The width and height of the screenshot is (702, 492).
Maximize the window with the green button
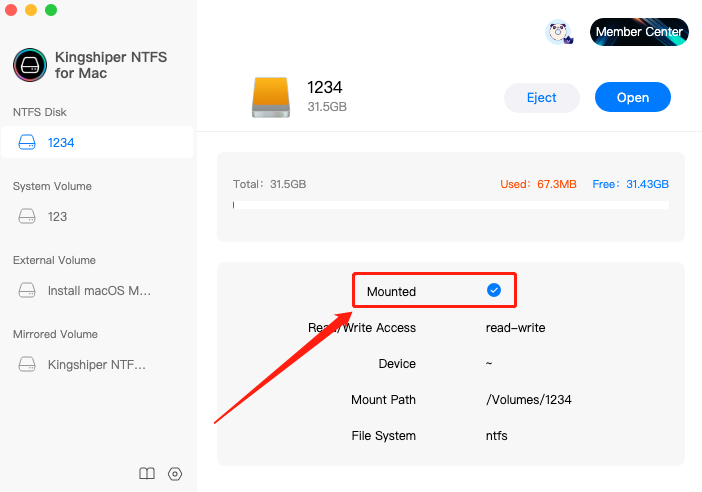[51, 10]
